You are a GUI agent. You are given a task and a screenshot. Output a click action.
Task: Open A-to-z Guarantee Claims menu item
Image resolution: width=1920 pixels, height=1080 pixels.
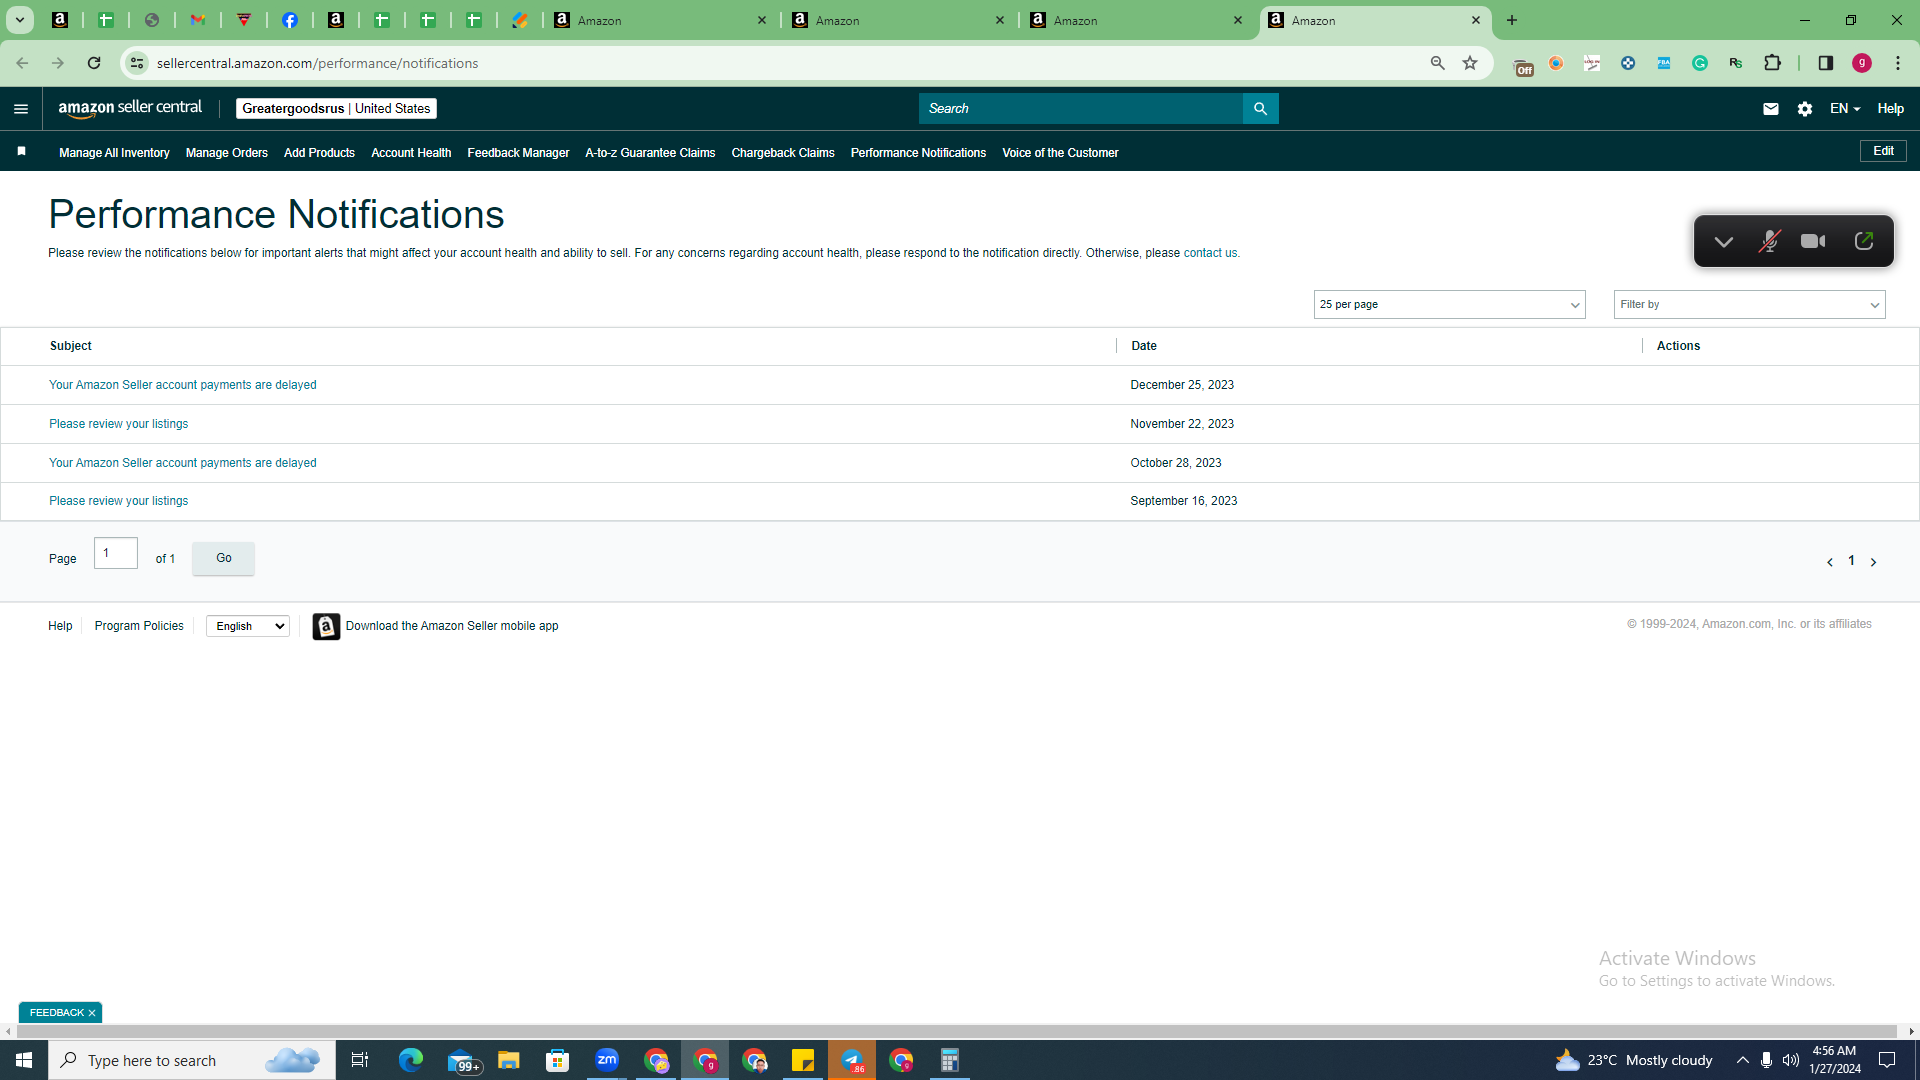click(650, 153)
